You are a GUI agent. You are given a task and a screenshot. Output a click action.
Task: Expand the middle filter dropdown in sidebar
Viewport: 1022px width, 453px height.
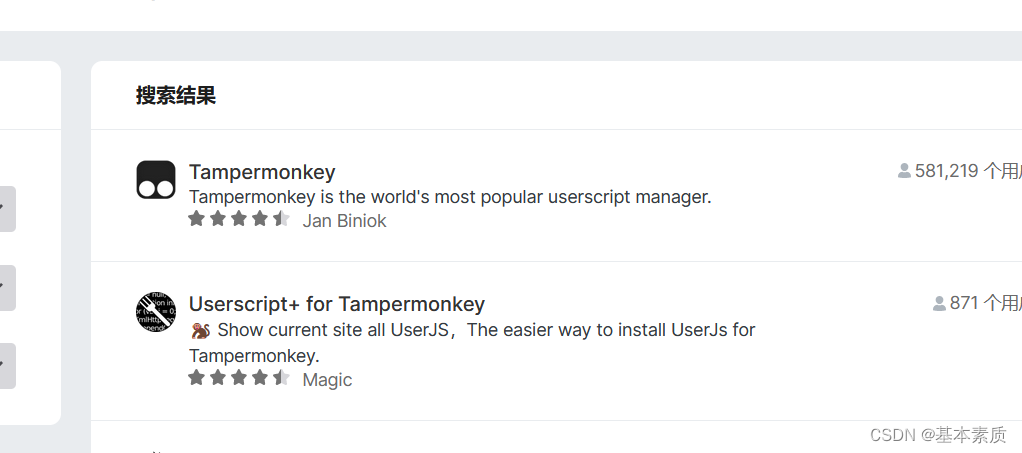[x=5, y=287]
